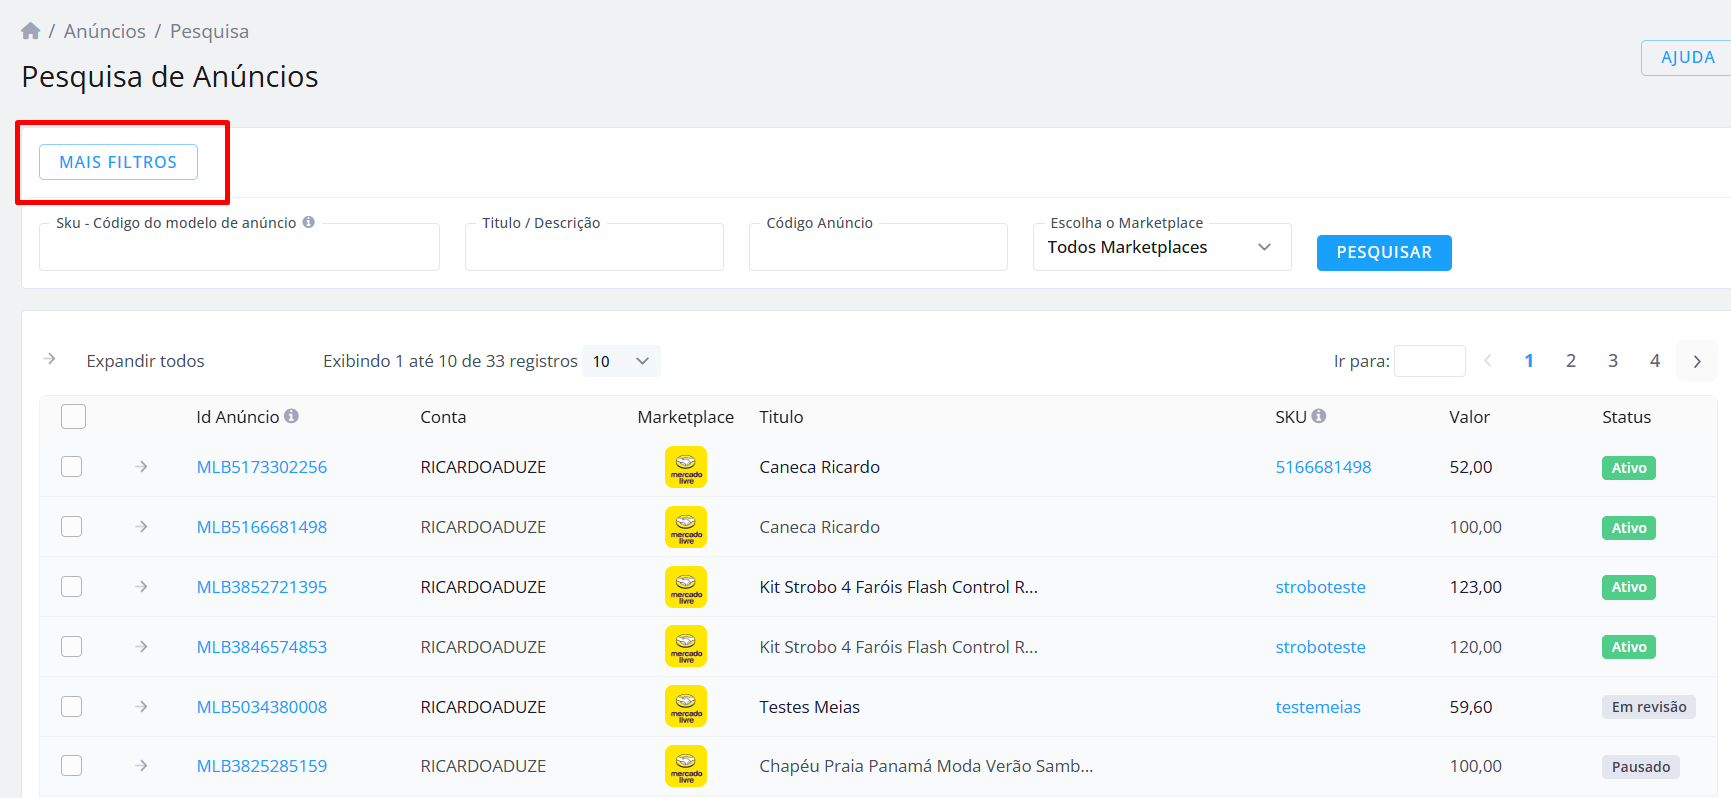Go to next page with right chevron
The image size is (1731, 798).
1697,361
